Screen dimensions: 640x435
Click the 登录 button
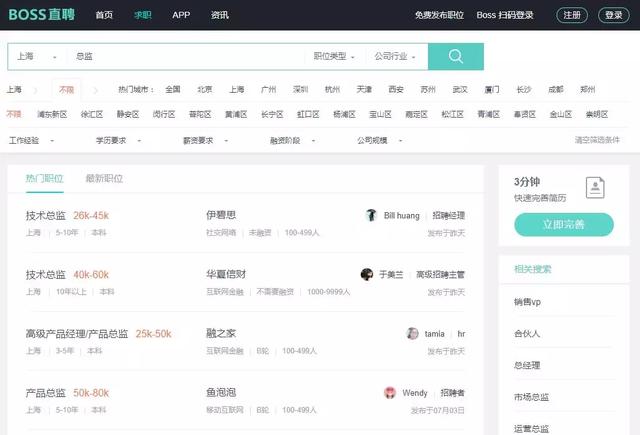coord(613,15)
